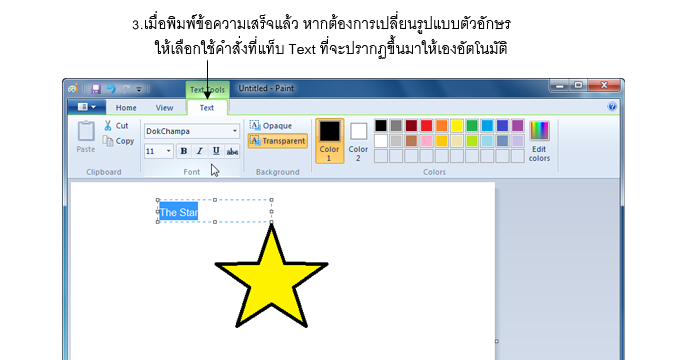680x360 pixels.
Task: Toggle Underline formatting button
Action: 216,151
